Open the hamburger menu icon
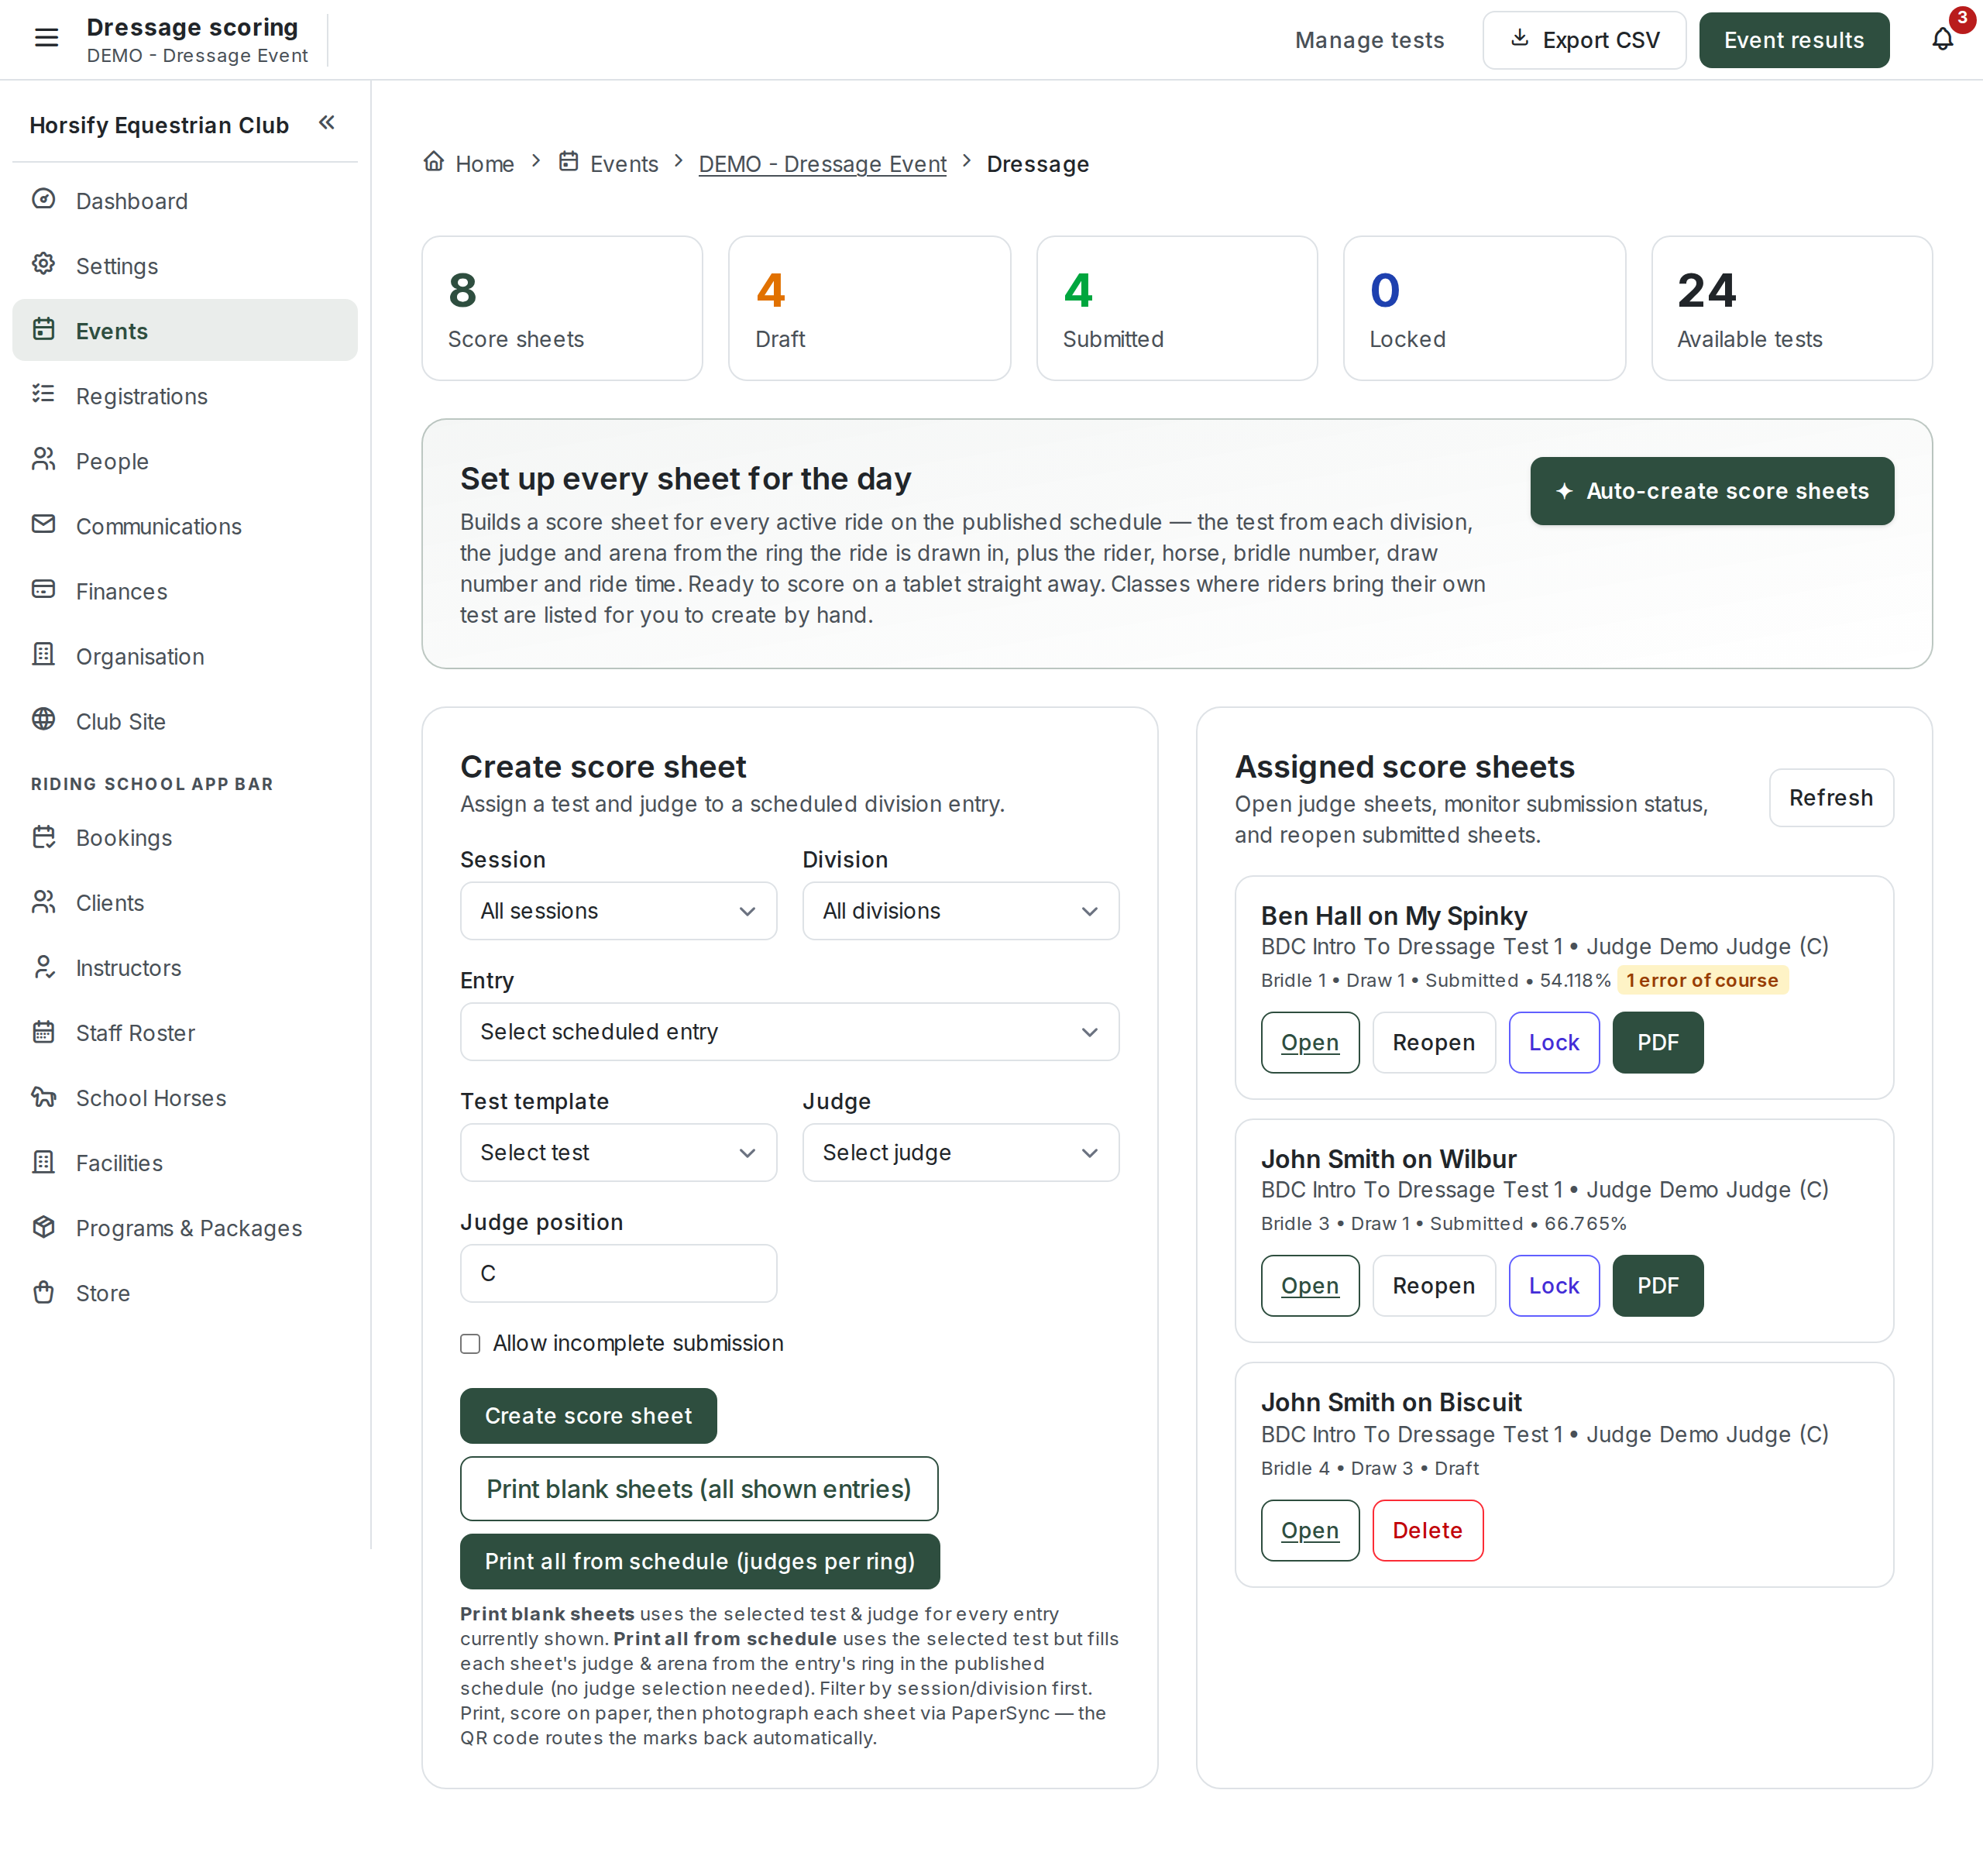Viewport: 1983px width, 1876px height. point(46,39)
